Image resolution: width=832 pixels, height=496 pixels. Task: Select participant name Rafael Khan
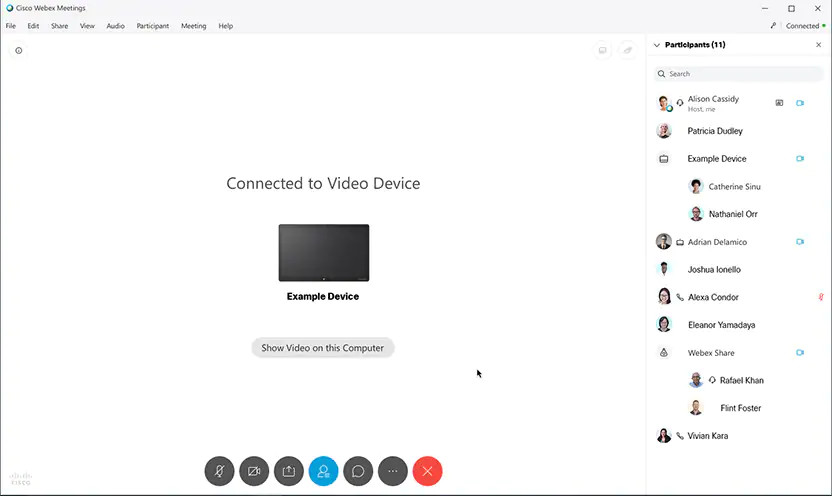[742, 380]
